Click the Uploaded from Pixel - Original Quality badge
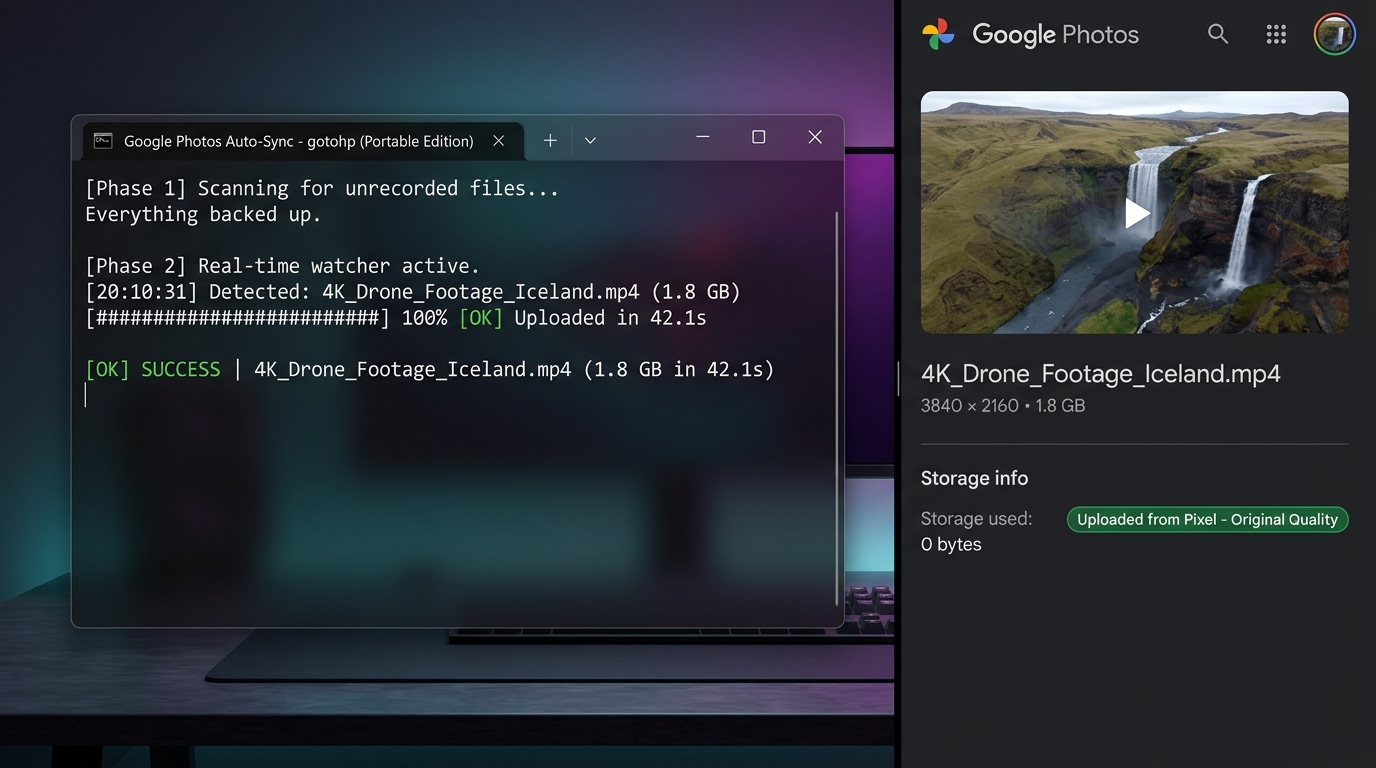 1208,519
